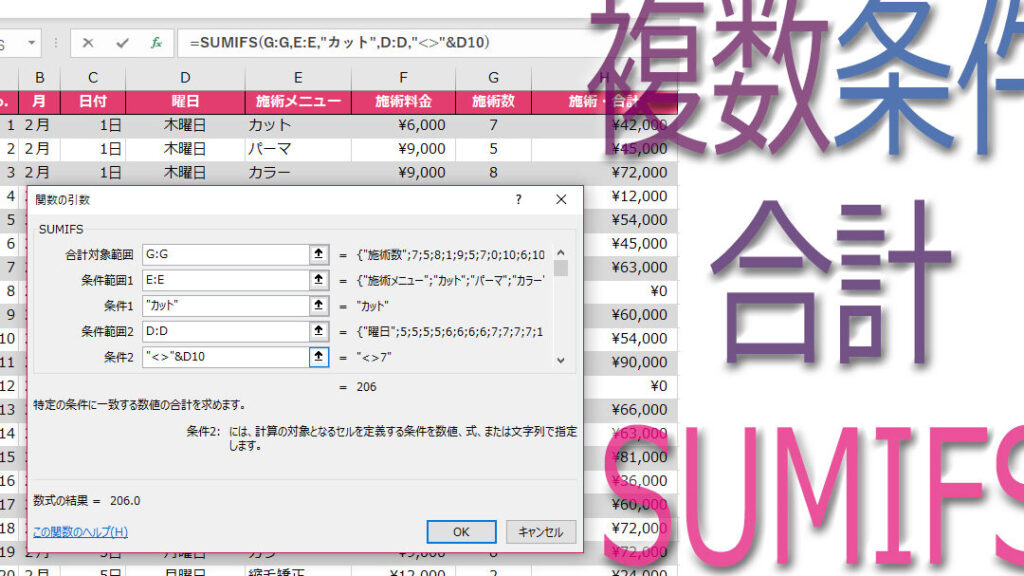Close the 関数の引数 dialog

coord(561,199)
